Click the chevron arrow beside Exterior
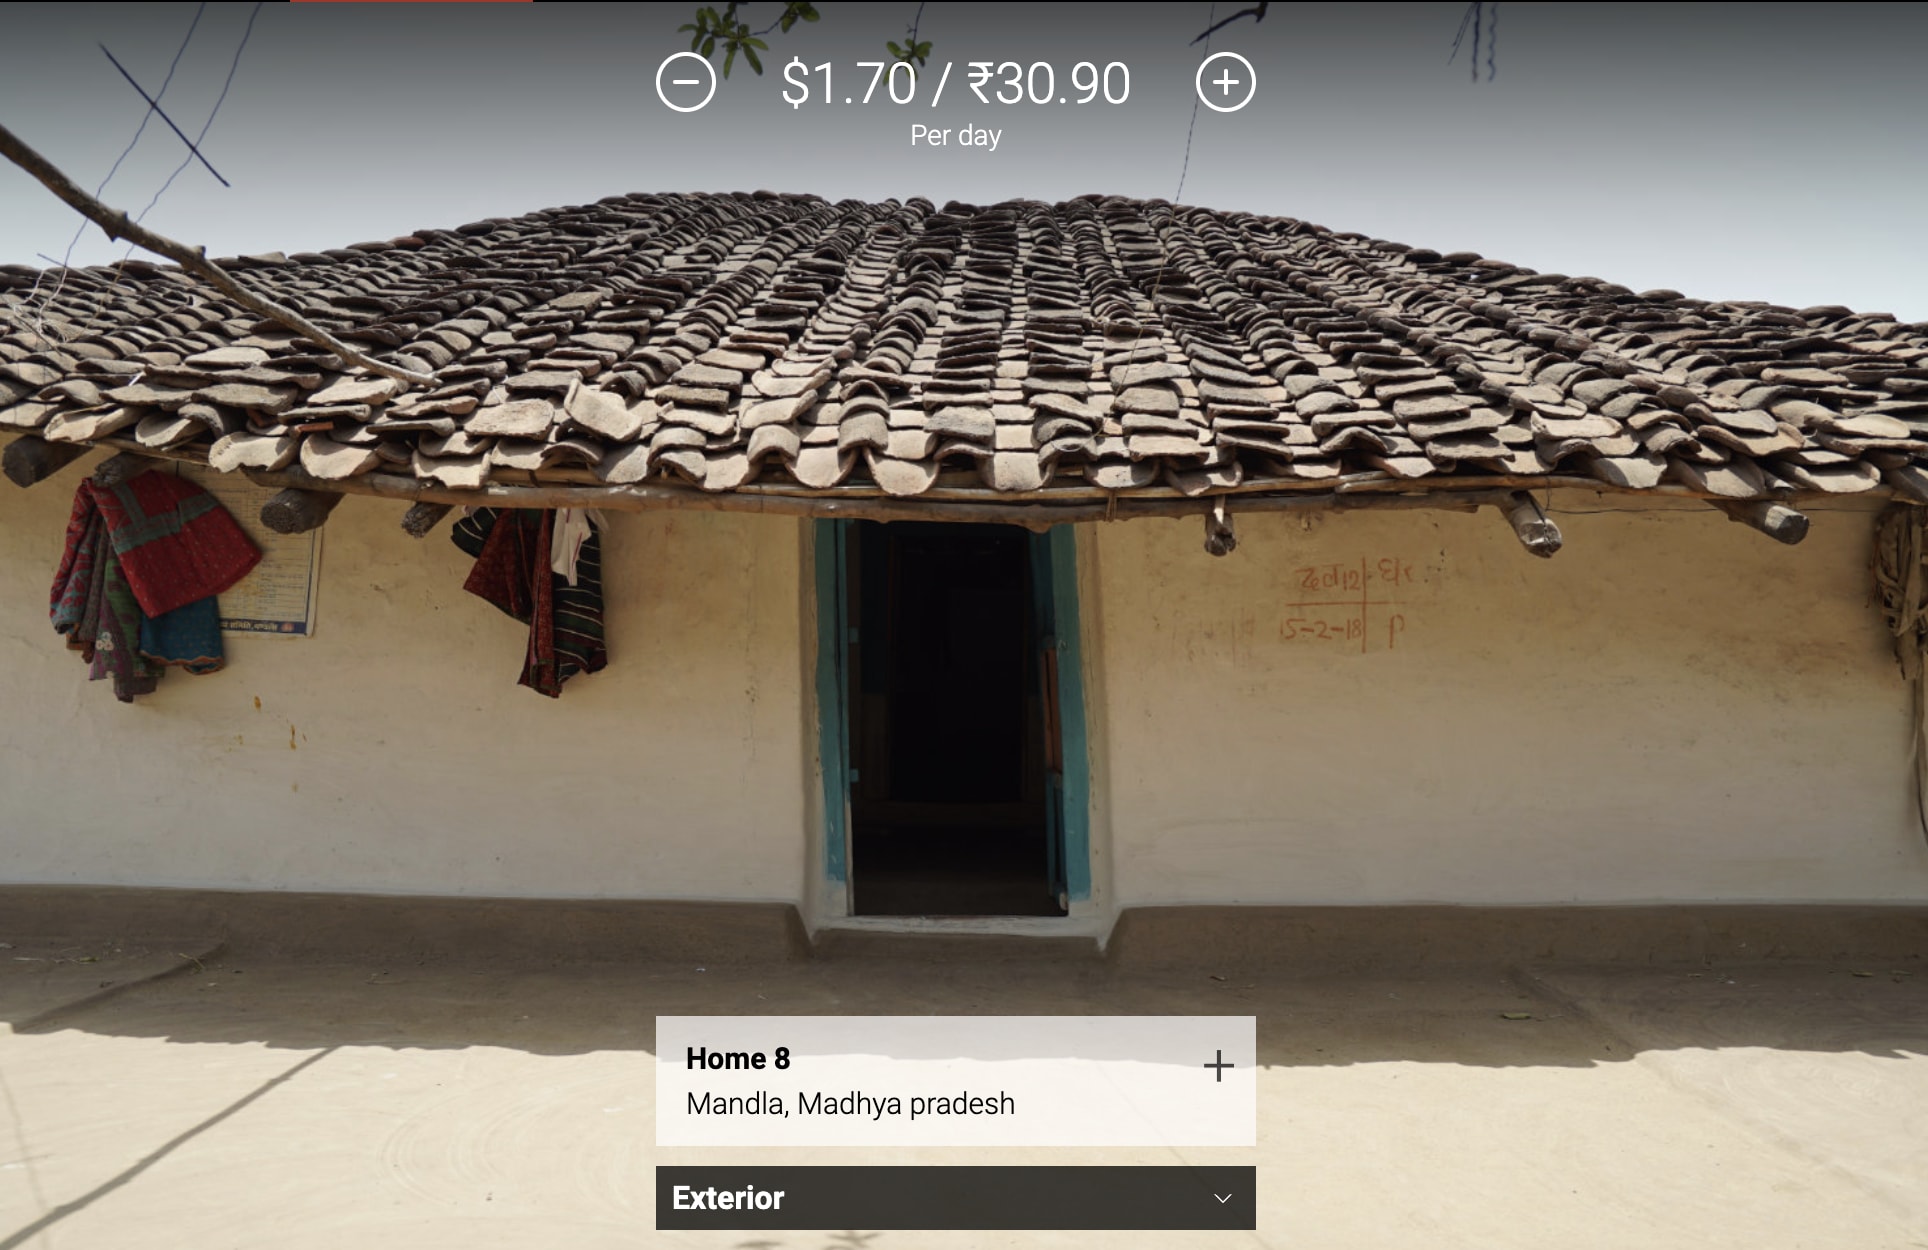The width and height of the screenshot is (1928, 1250). (x=1222, y=1198)
